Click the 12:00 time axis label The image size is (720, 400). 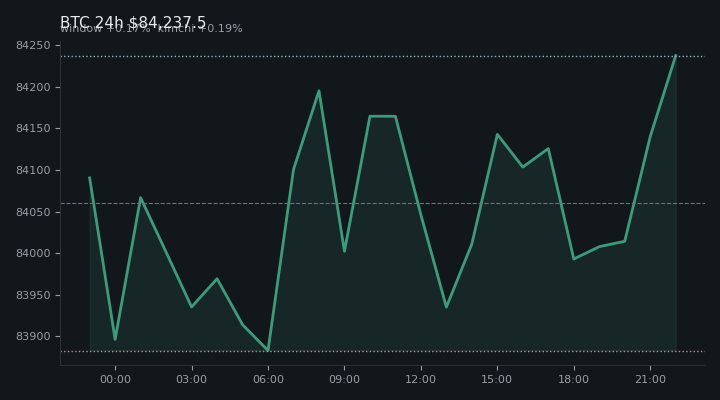tap(421, 379)
